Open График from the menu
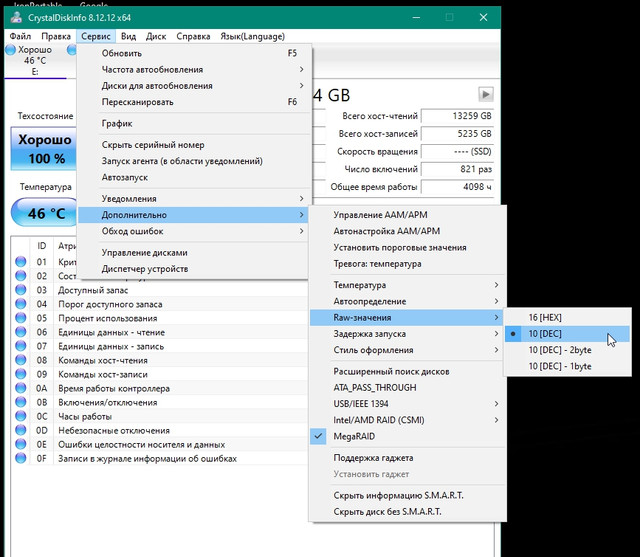The image size is (640, 557). click(193, 124)
